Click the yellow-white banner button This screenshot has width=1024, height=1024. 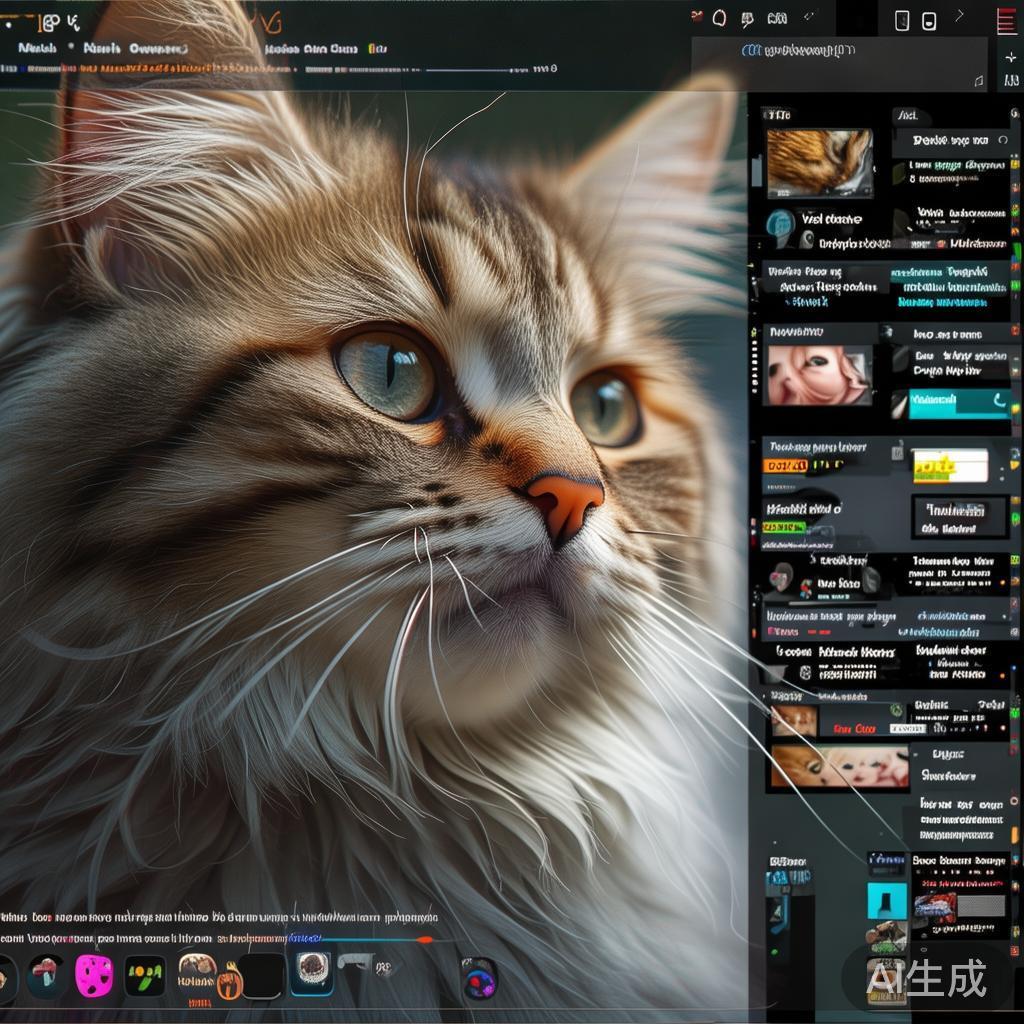point(949,465)
